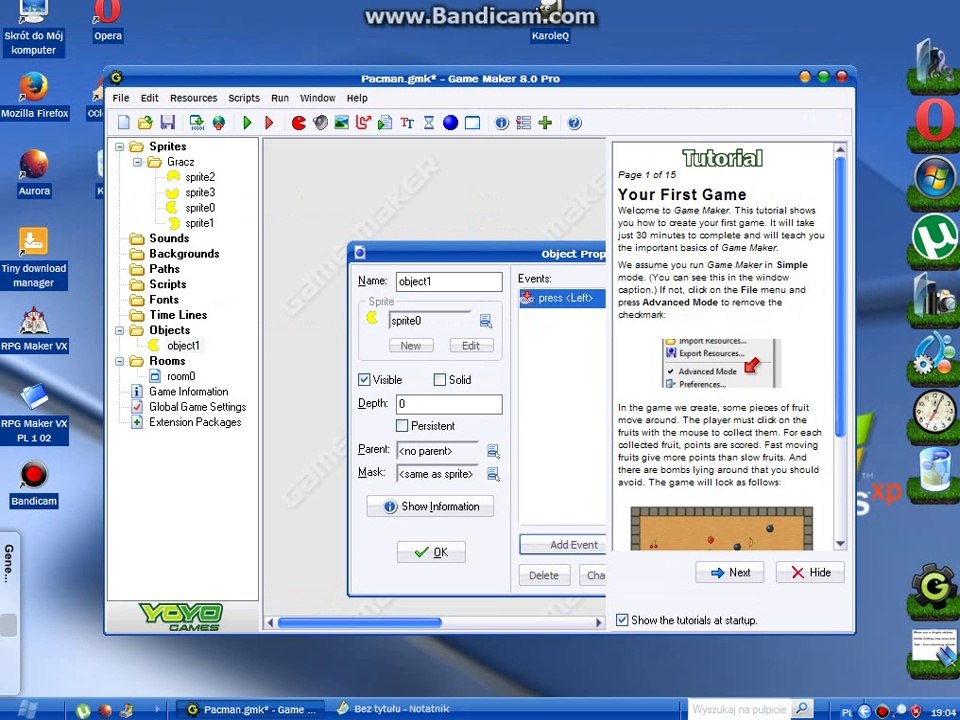Create a font with TT icon

click(x=407, y=122)
